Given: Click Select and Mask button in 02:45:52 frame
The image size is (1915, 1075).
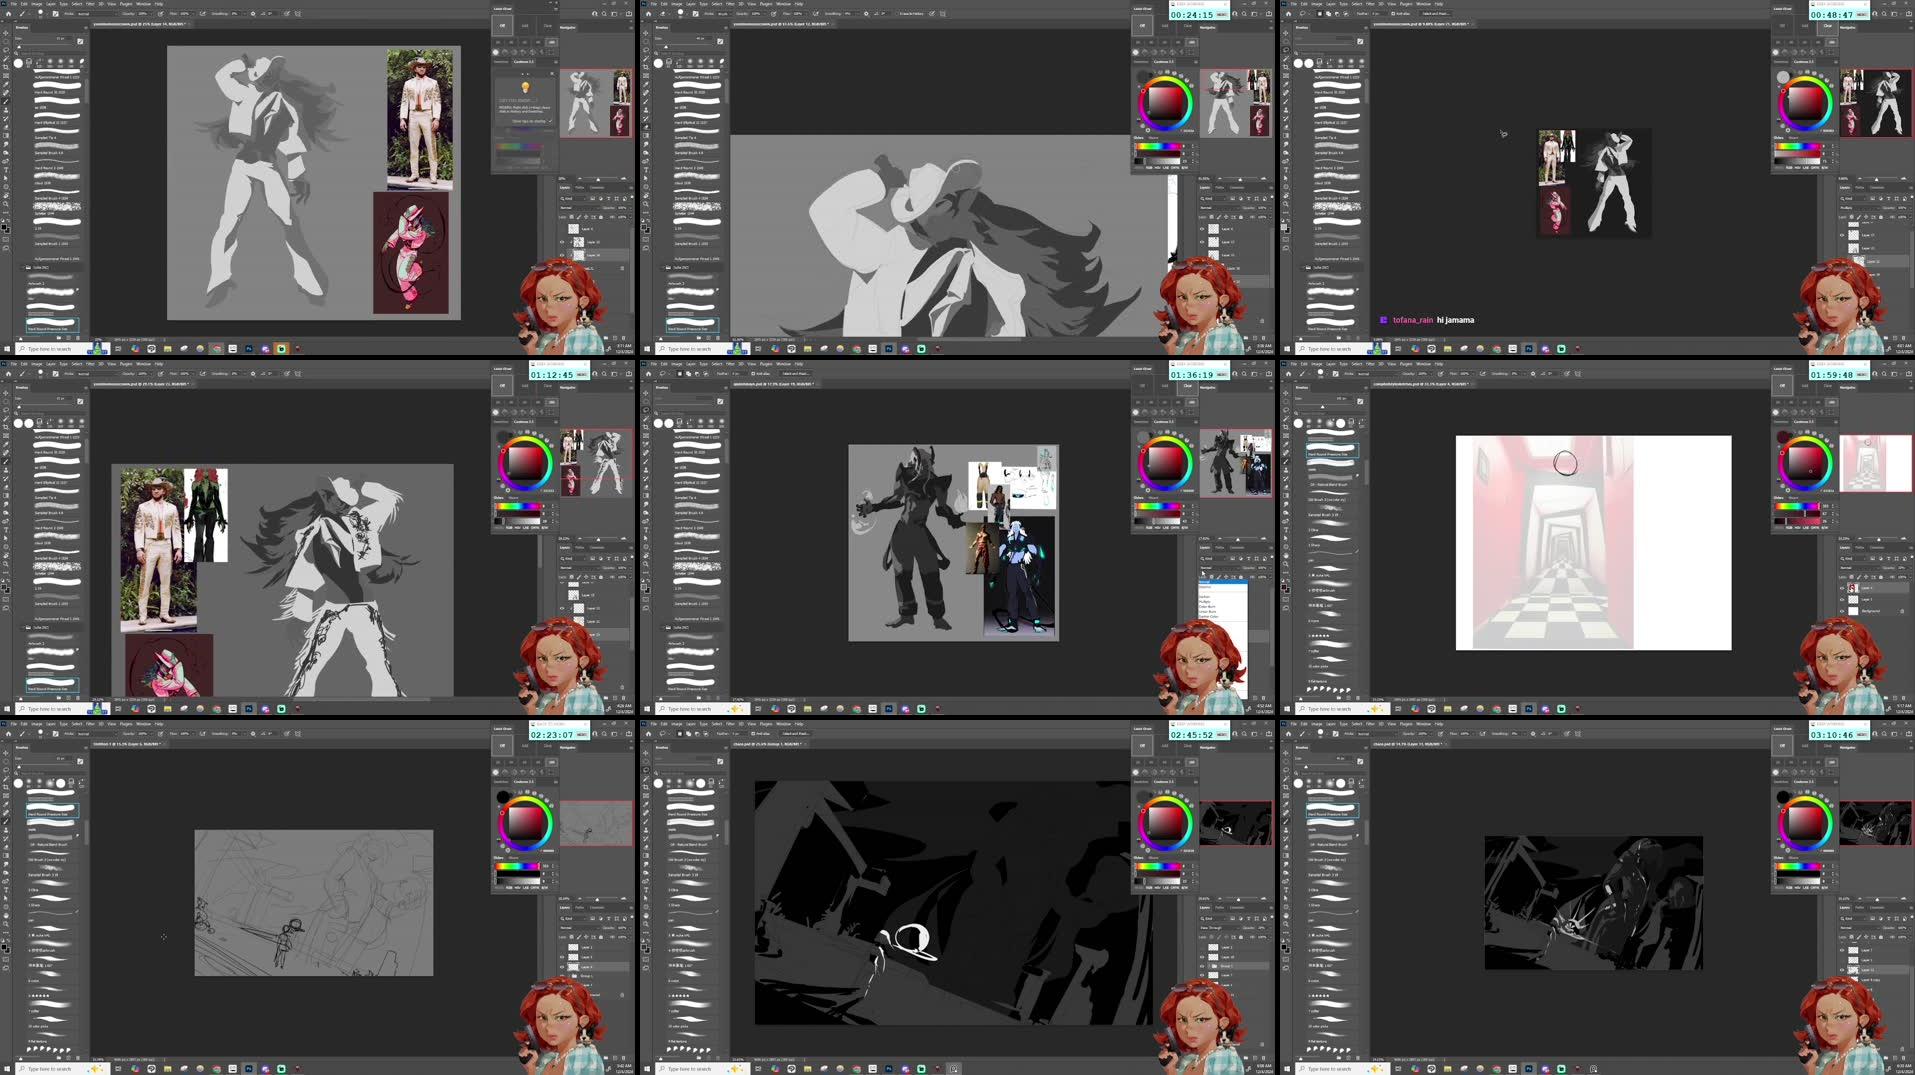Looking at the screenshot, I should [x=796, y=734].
